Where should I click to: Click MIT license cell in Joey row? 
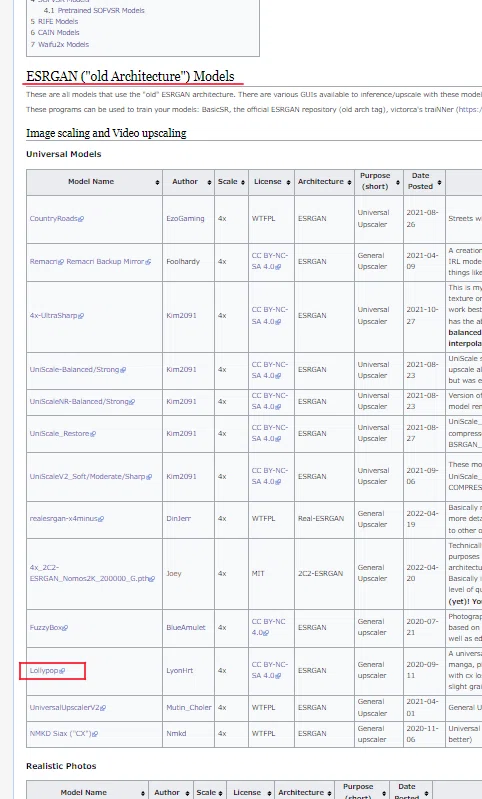[258, 573]
